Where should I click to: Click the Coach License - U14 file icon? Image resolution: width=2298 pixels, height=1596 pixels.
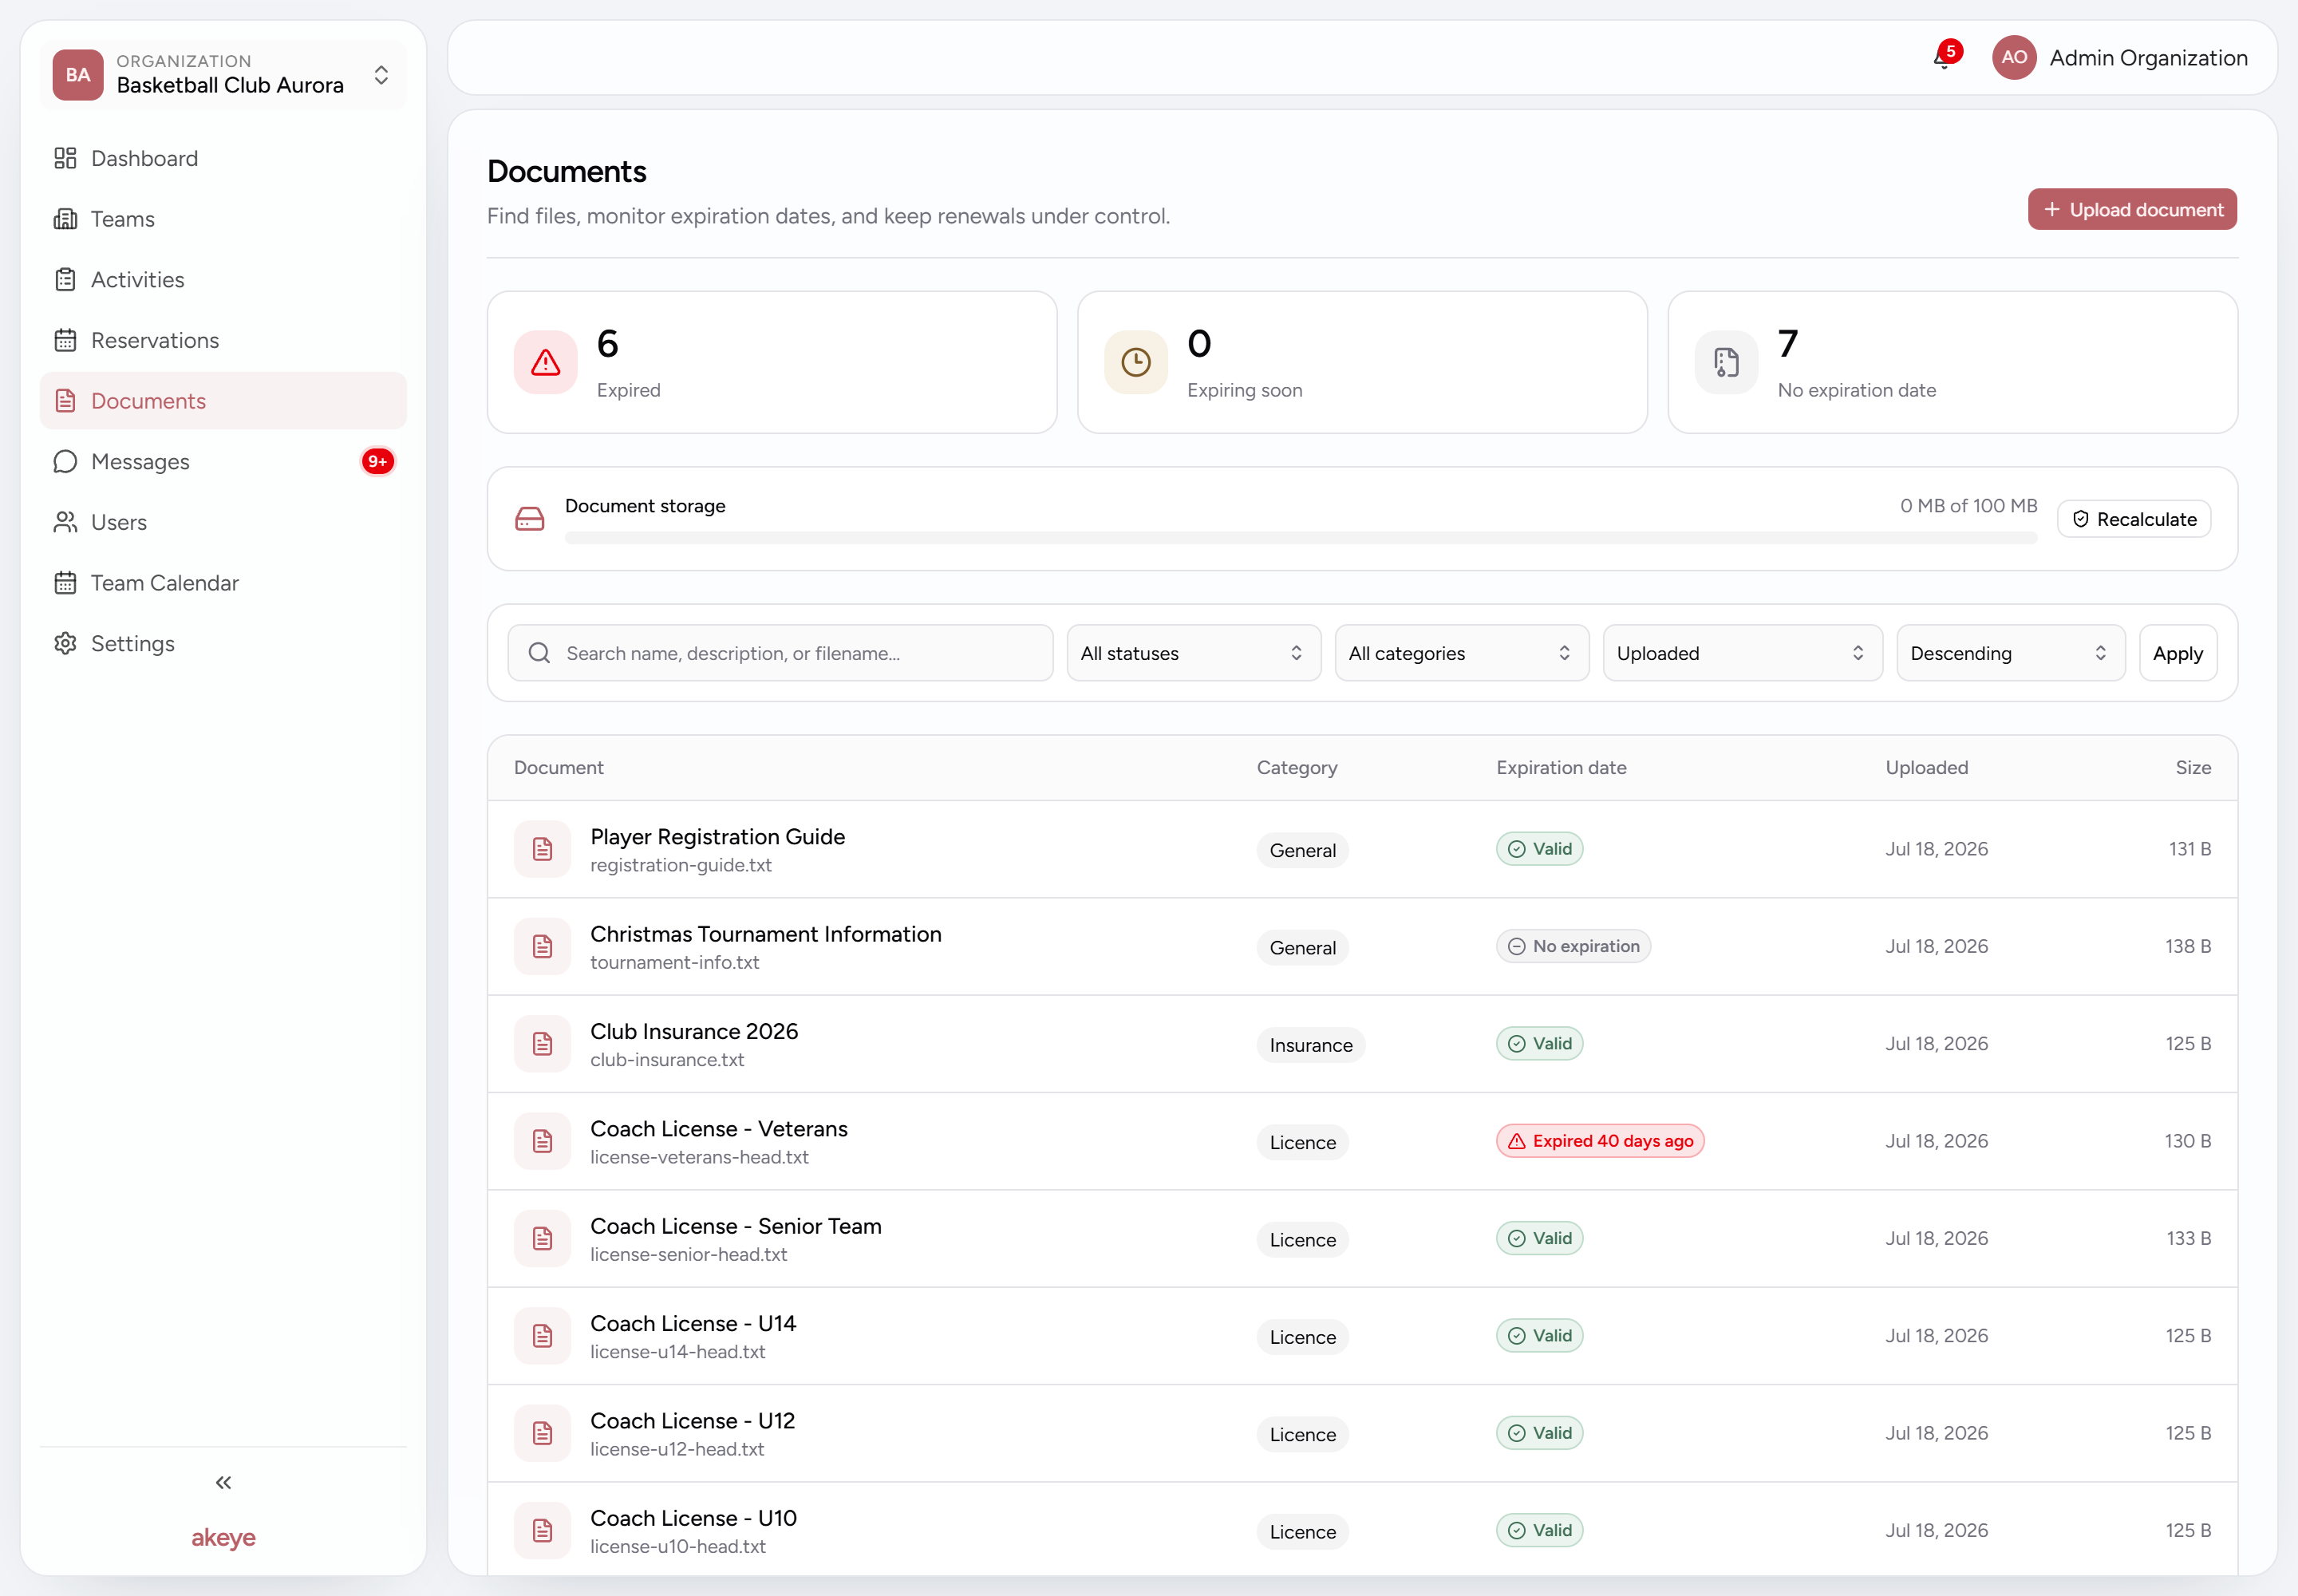pos(542,1336)
